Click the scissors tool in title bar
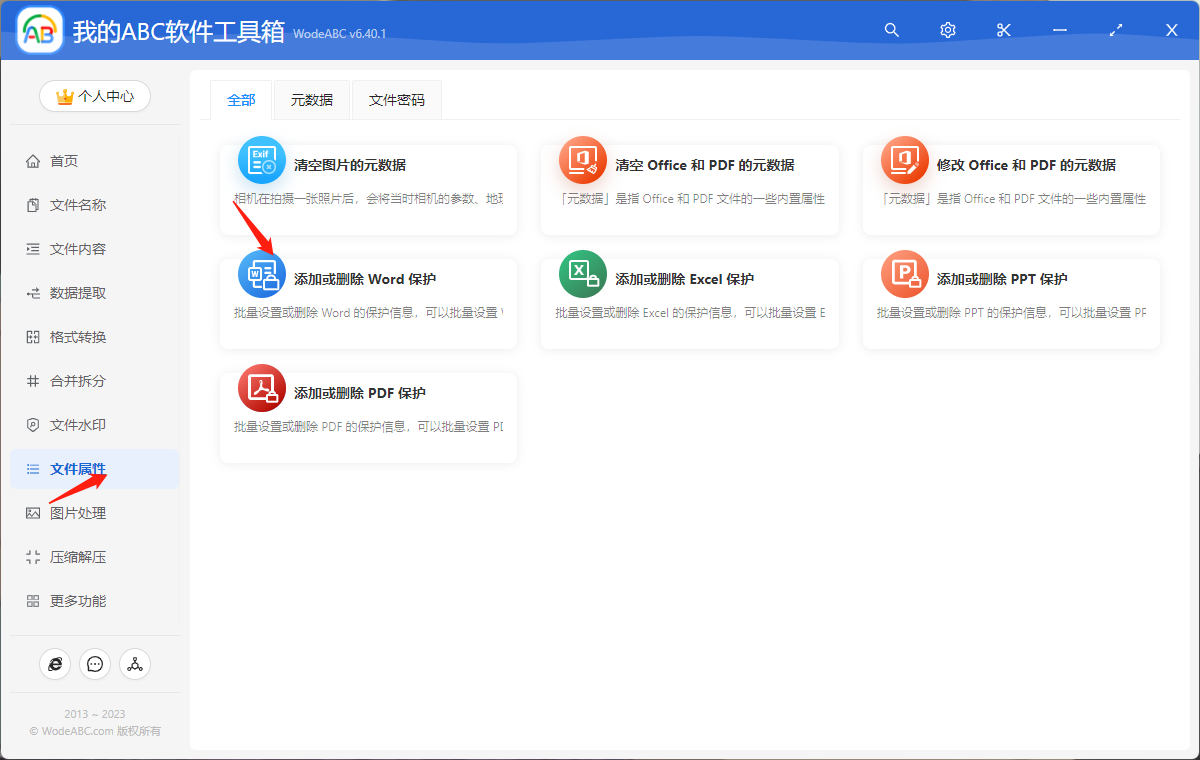Screen dimensions: 1200x760 click(x=1003, y=30)
